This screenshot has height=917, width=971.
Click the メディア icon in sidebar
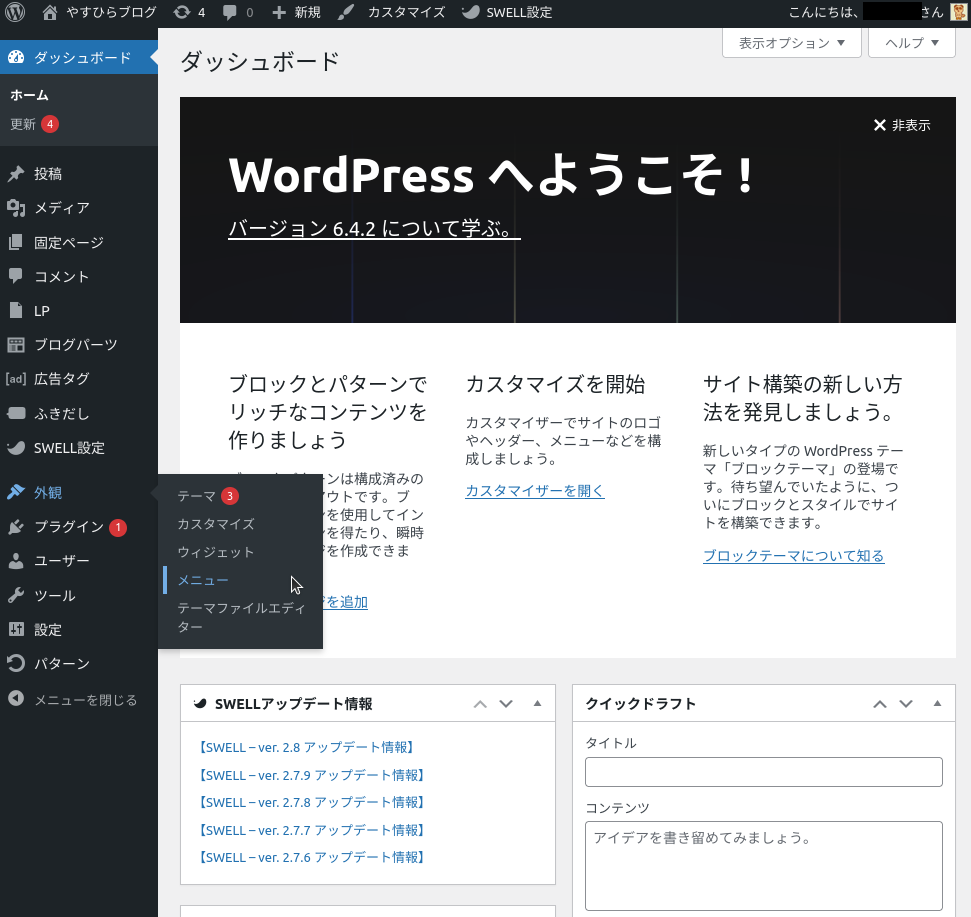point(16,208)
